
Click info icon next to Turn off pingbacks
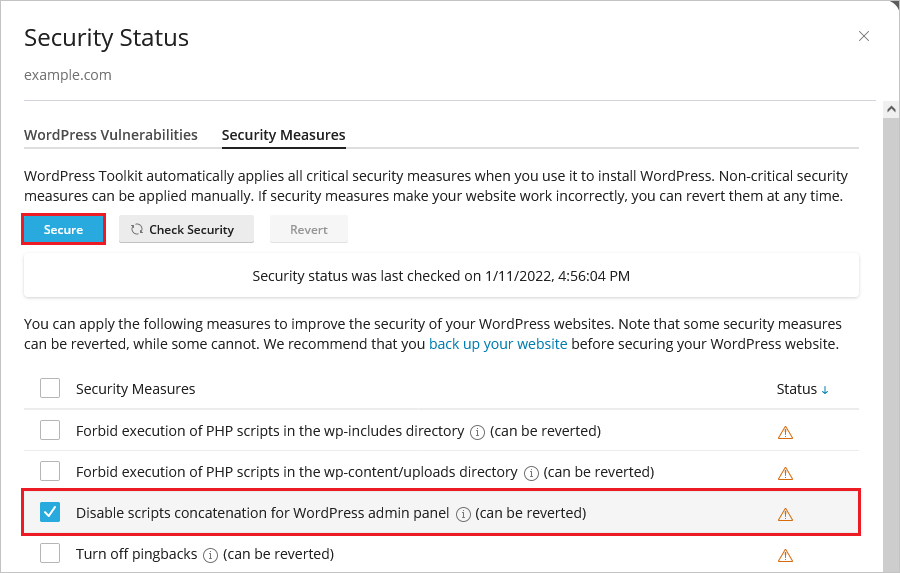point(210,554)
